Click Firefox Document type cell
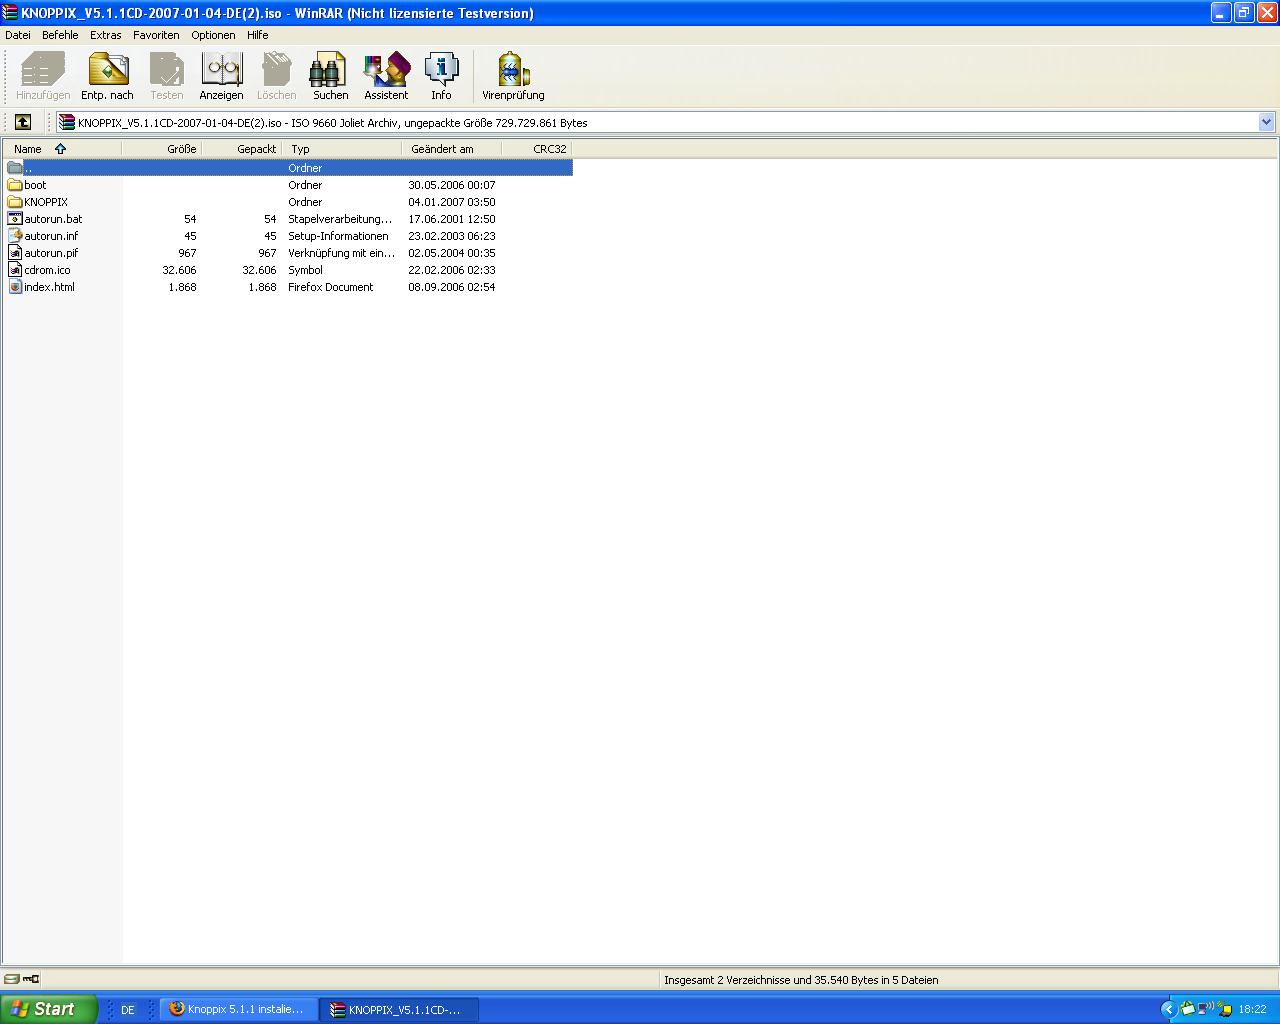 point(330,287)
